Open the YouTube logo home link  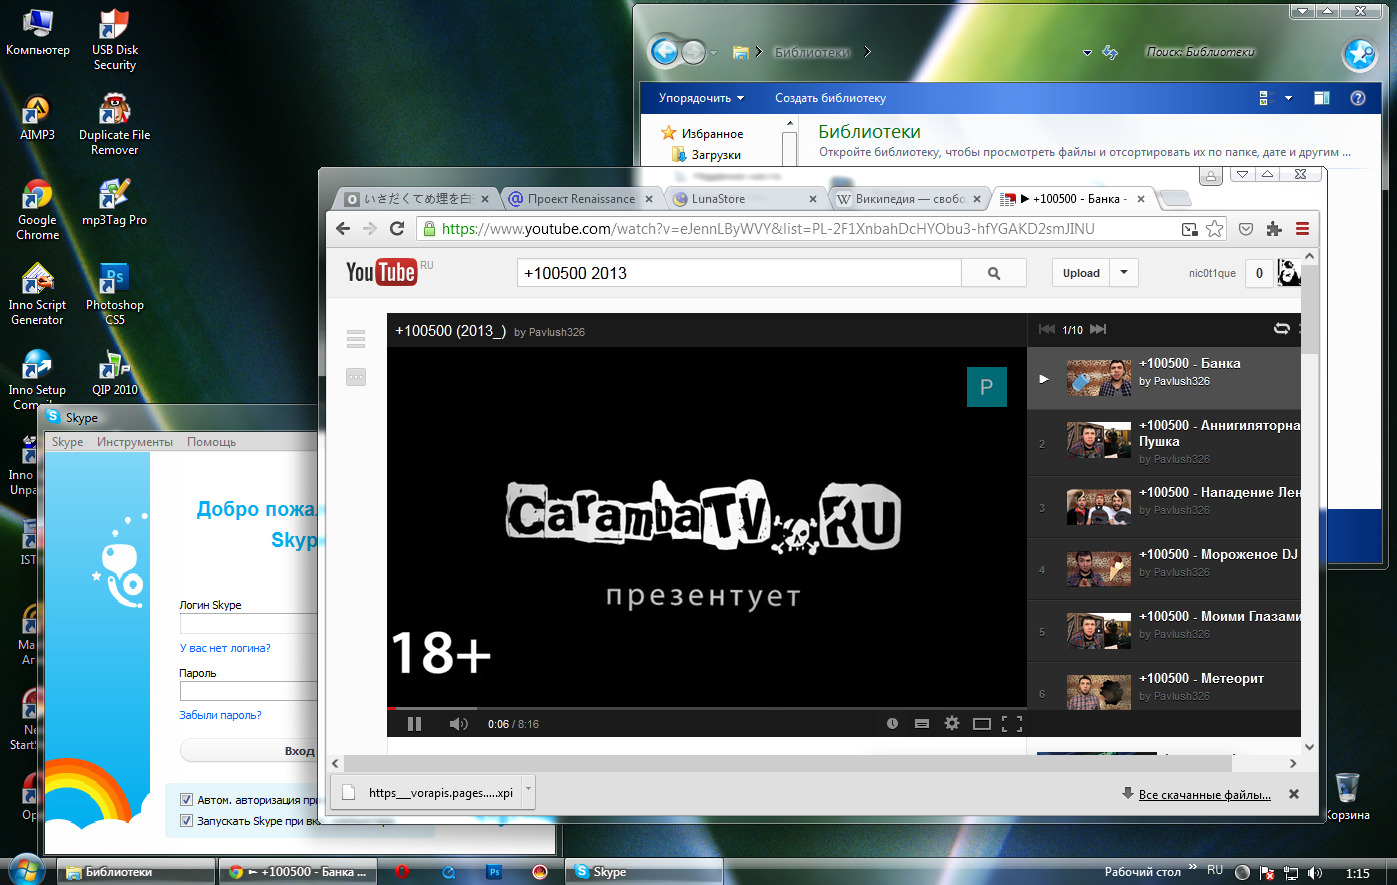(381, 272)
